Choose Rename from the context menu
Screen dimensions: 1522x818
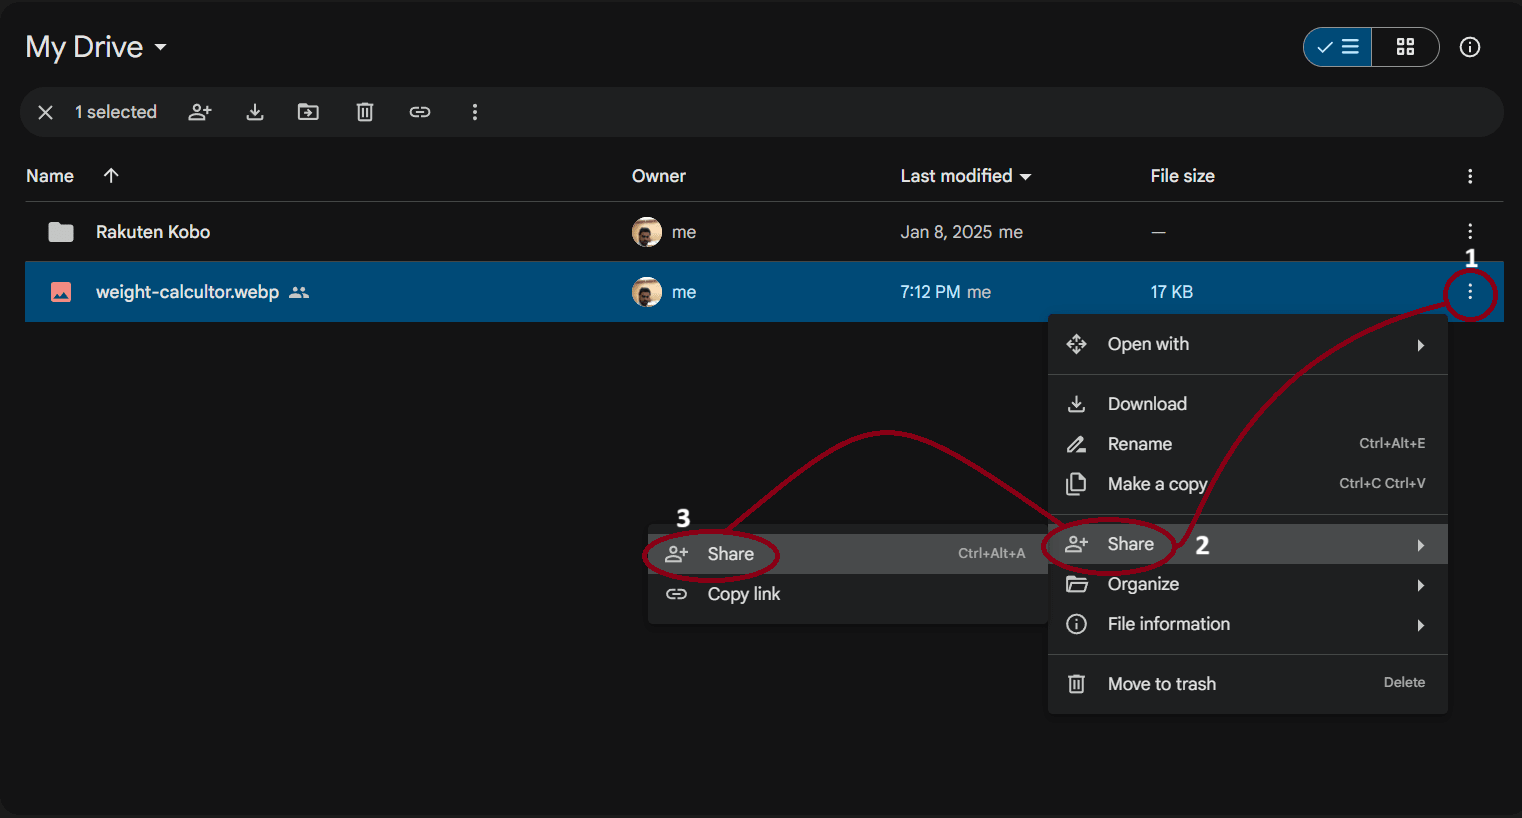1140,444
